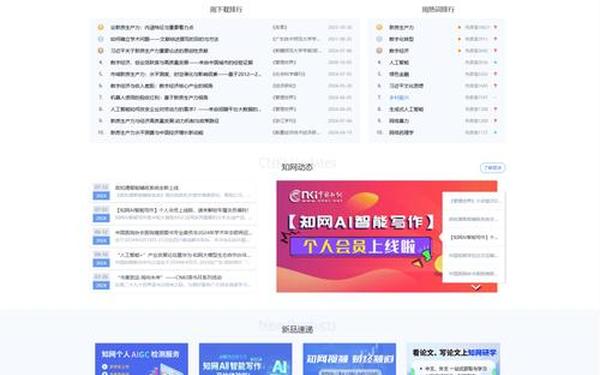The width and height of the screenshot is (600, 375).
Task: Select hot word 习近平文化思想
Action: click(x=406, y=86)
